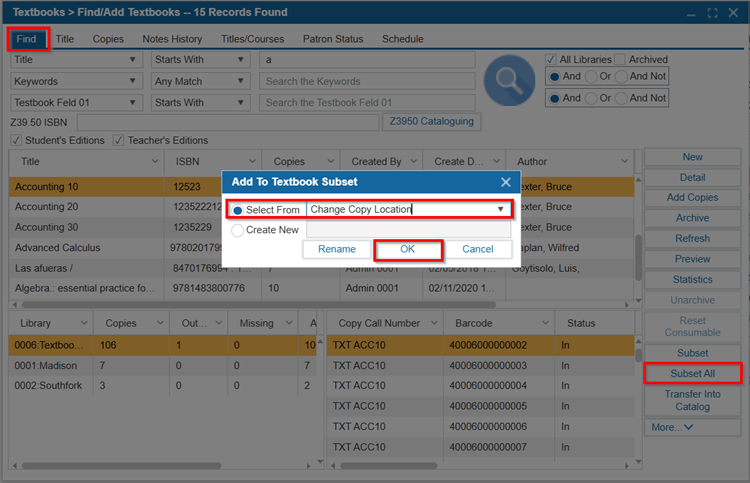Open the ISBN column header menu
This screenshot has height=483, width=750.
pyautogui.click(x=253, y=162)
